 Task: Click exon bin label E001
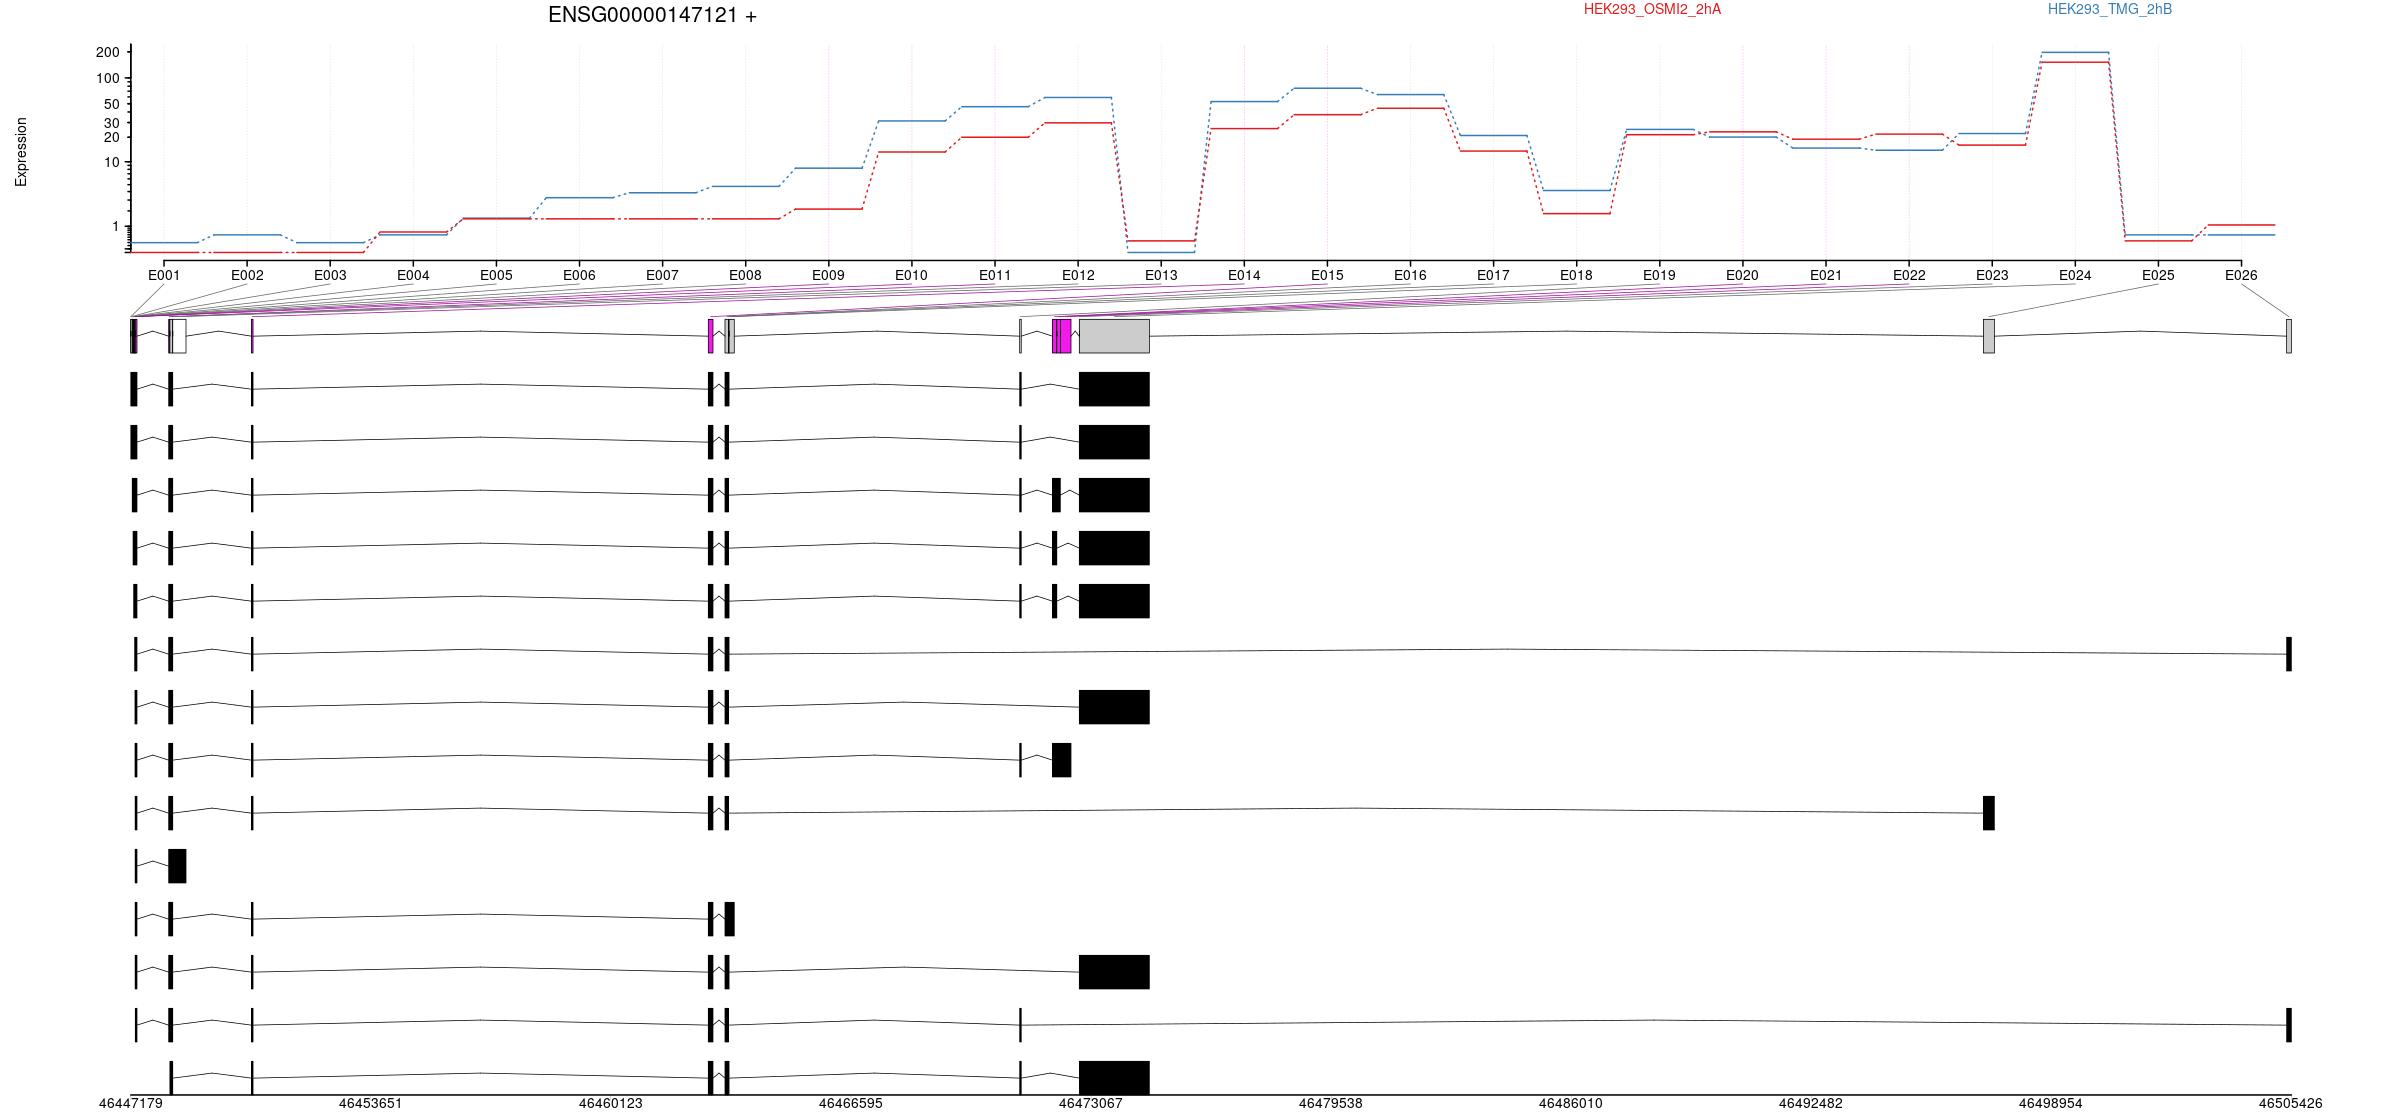click(164, 275)
